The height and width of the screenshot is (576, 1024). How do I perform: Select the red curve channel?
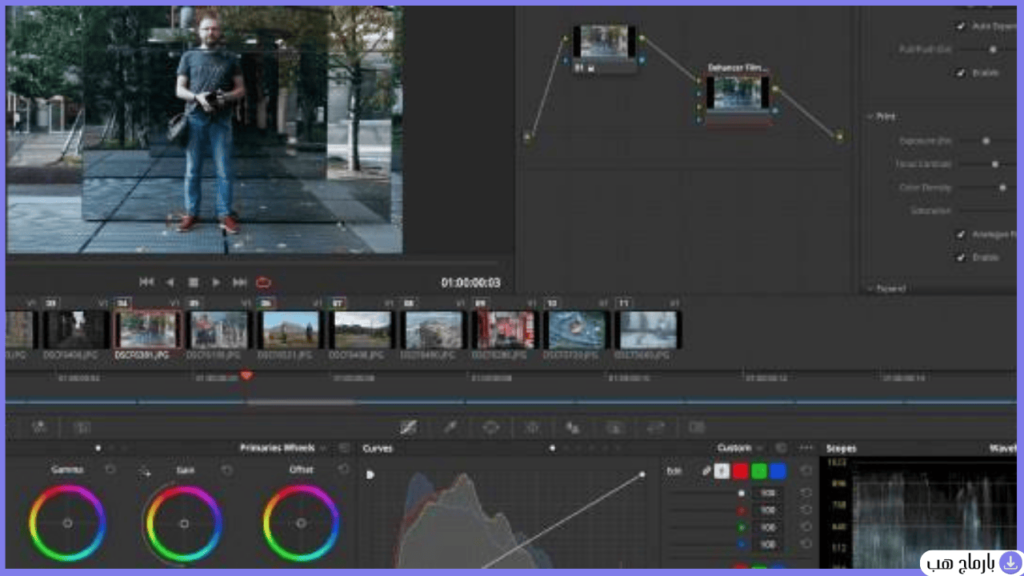741,470
